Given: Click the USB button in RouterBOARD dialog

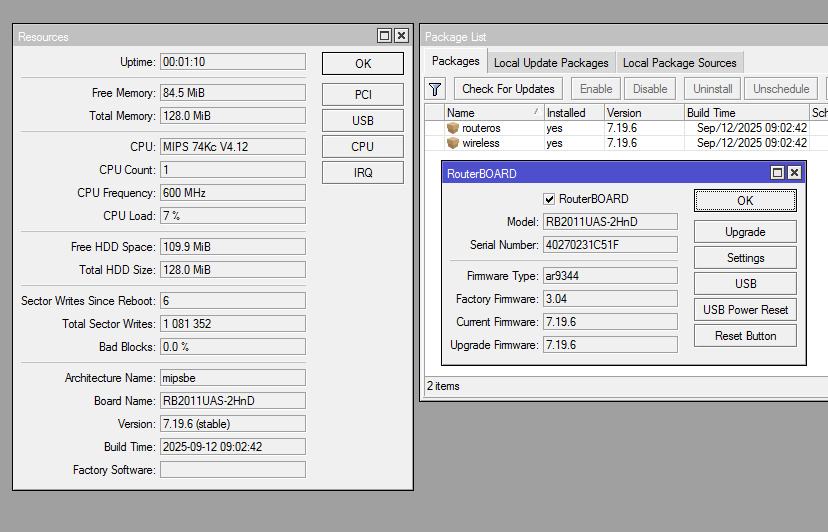Looking at the screenshot, I should pyautogui.click(x=745, y=284).
